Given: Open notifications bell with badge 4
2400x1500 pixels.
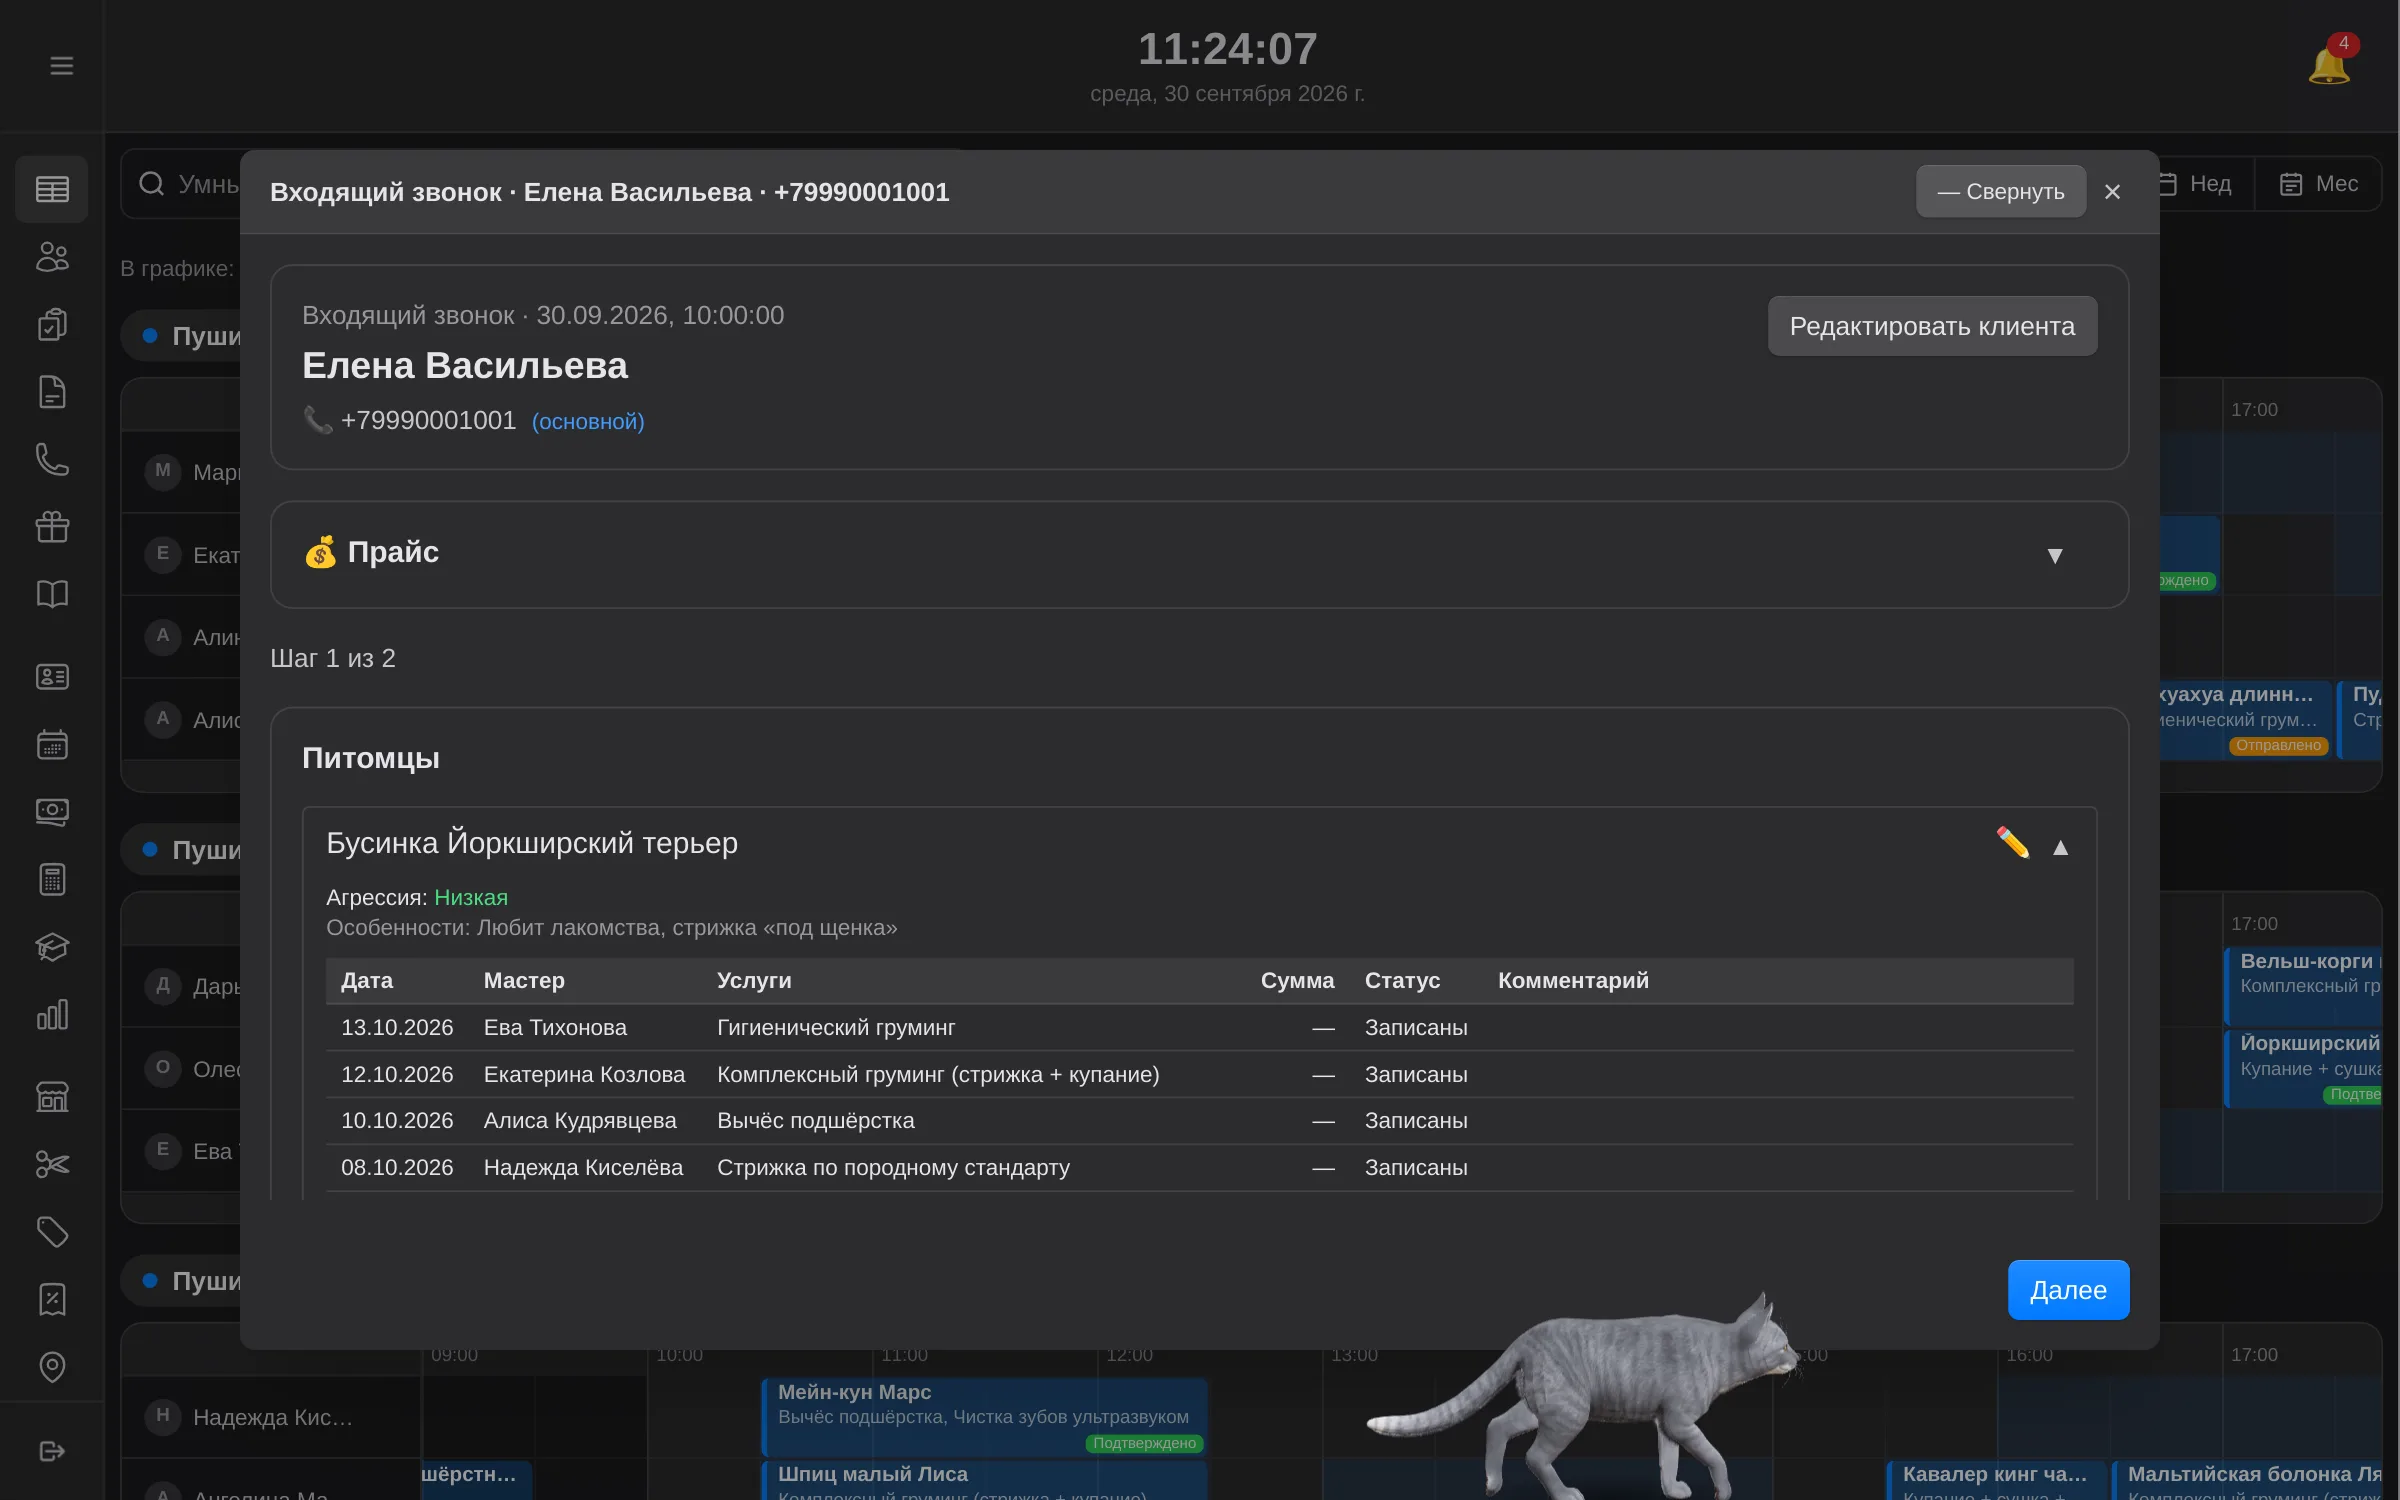Looking at the screenshot, I should click(x=2330, y=64).
